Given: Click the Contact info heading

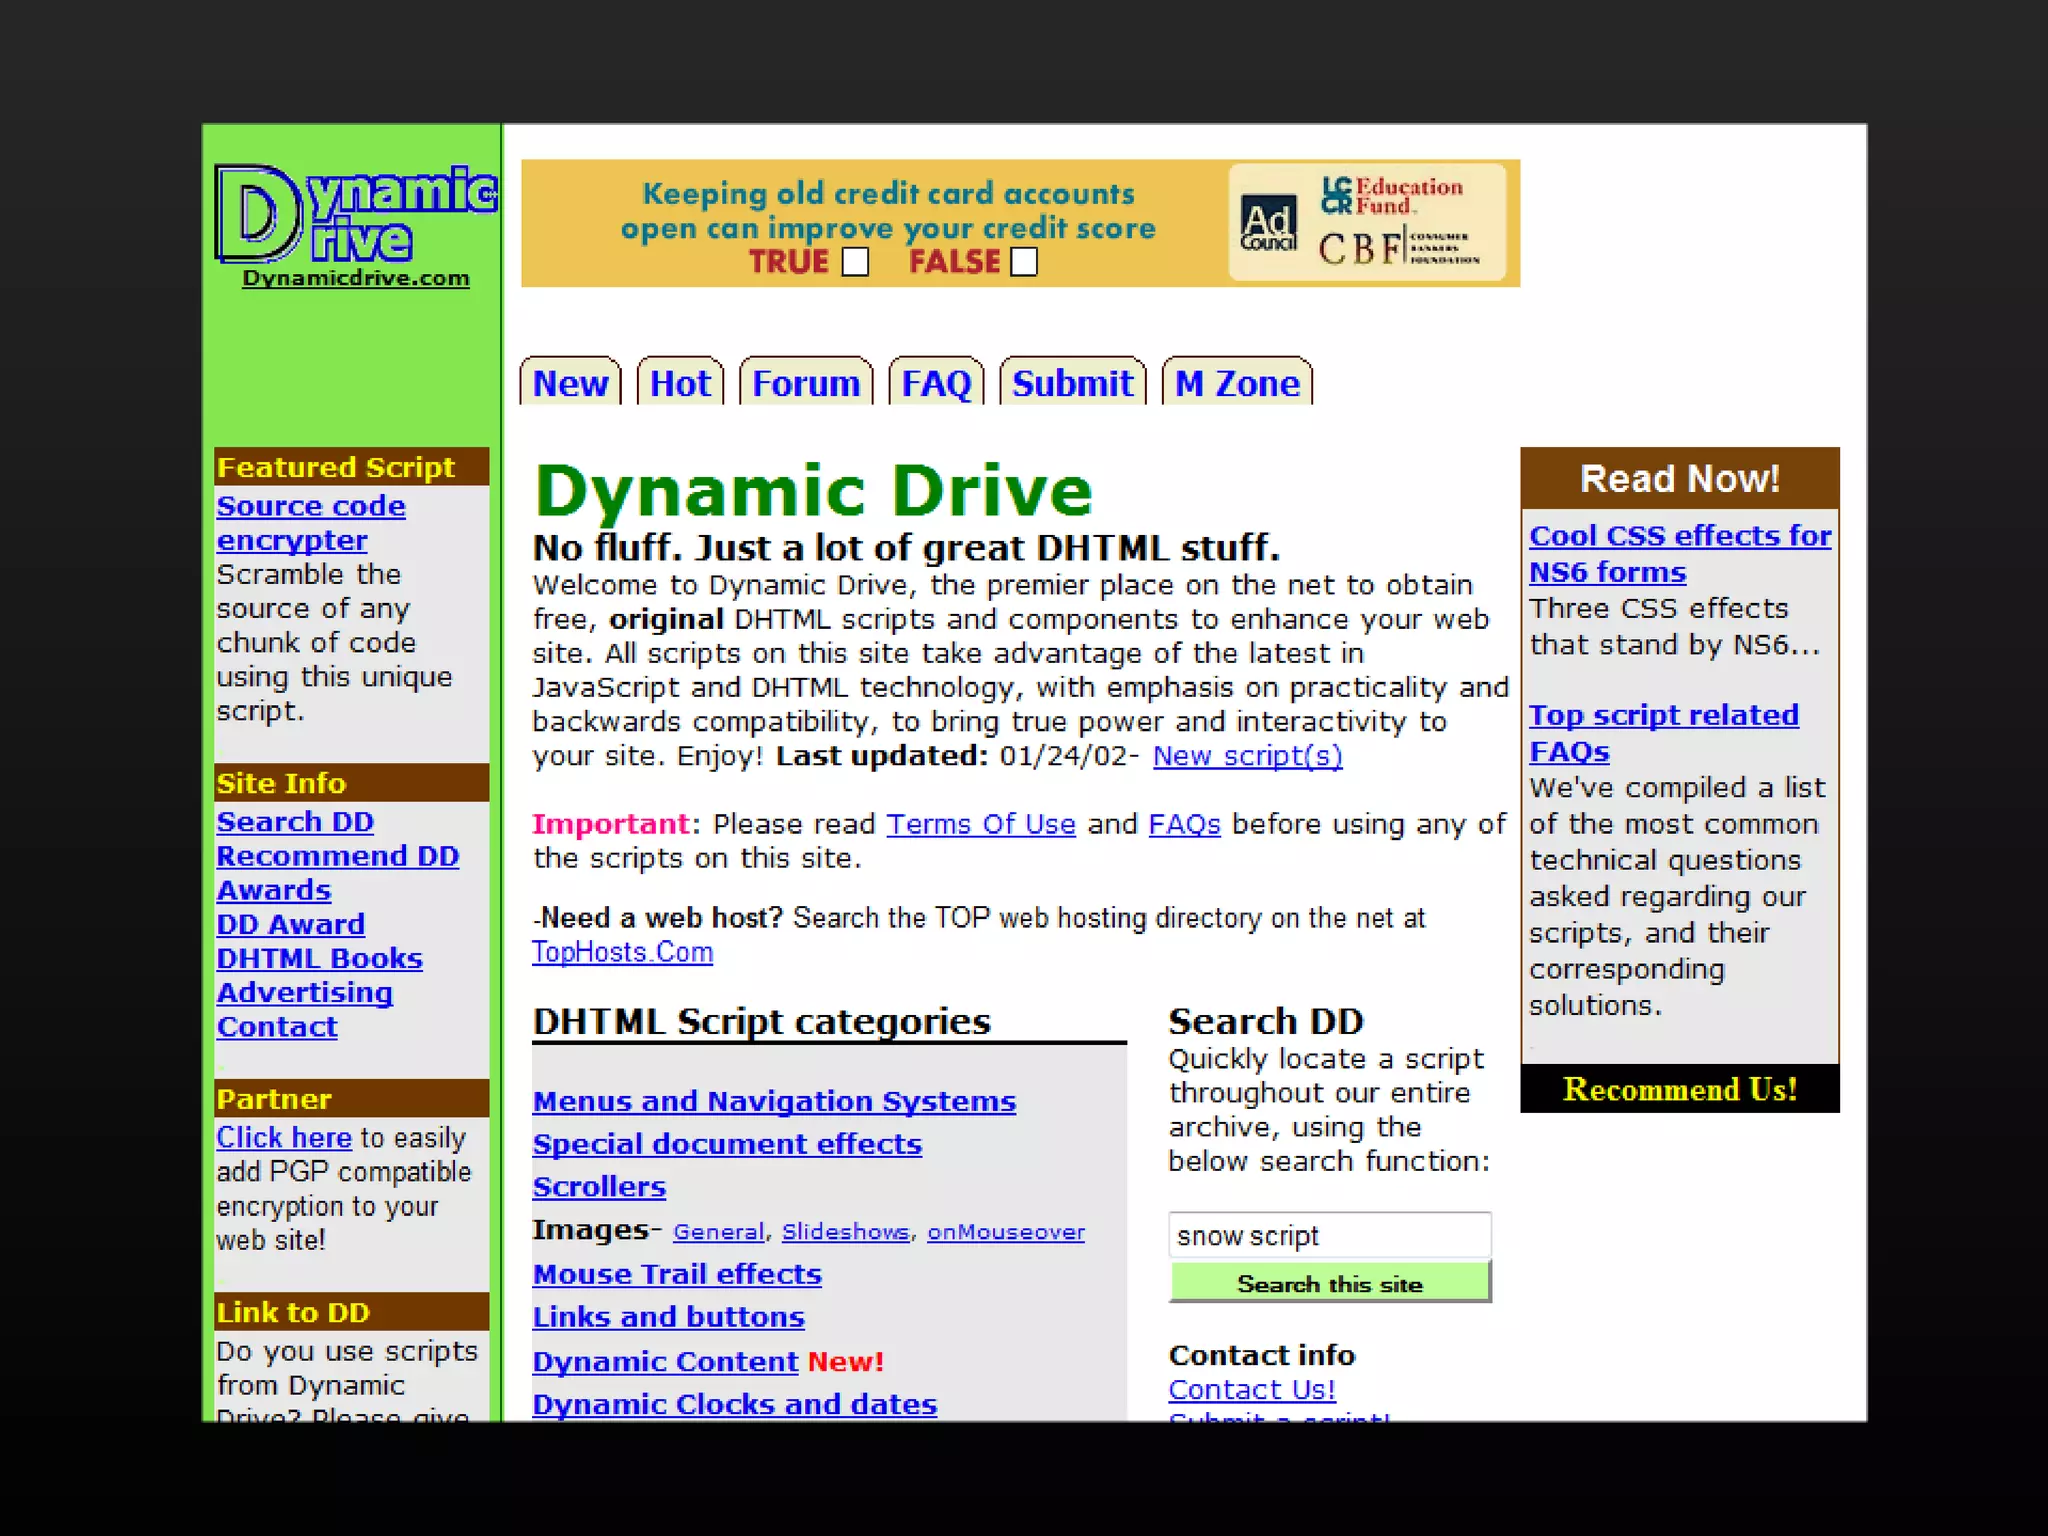Looking at the screenshot, I should (1262, 1355).
